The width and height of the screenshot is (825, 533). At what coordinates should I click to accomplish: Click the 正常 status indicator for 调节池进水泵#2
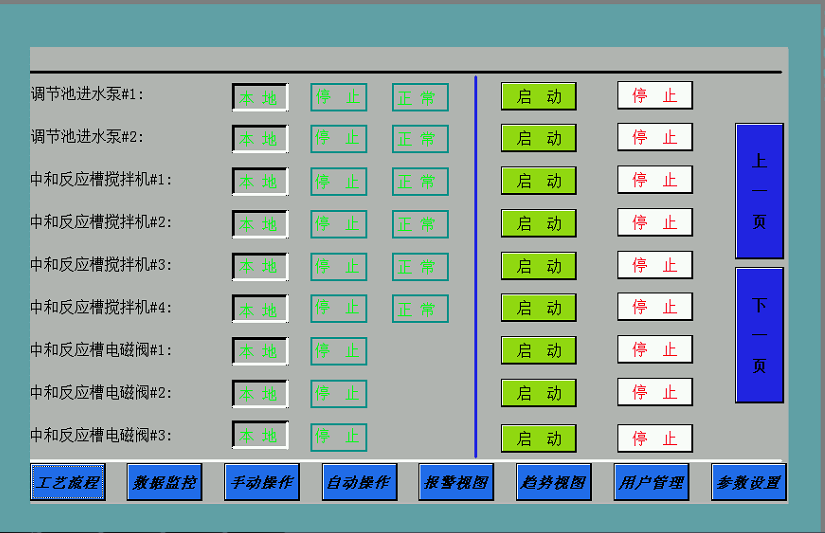(x=420, y=139)
